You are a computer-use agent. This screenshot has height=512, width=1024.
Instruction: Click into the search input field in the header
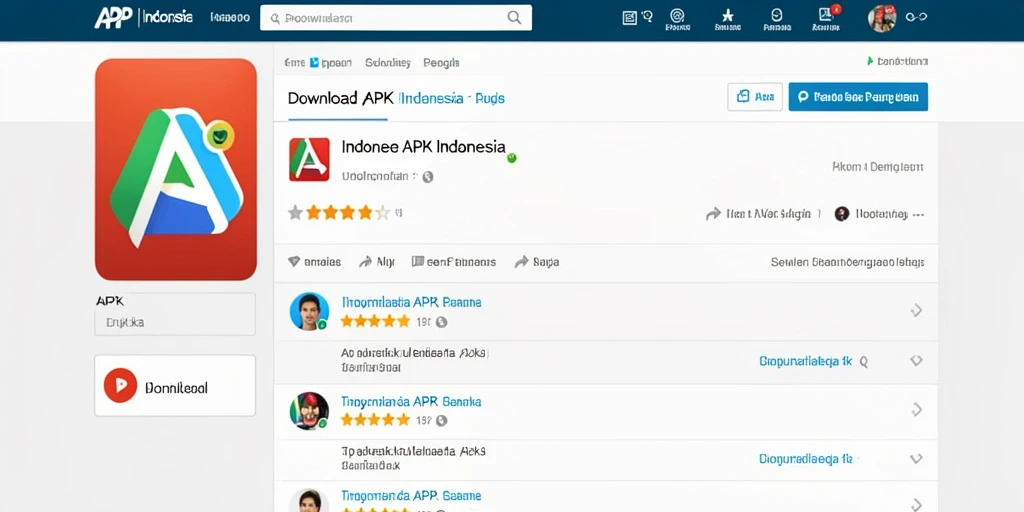396,18
